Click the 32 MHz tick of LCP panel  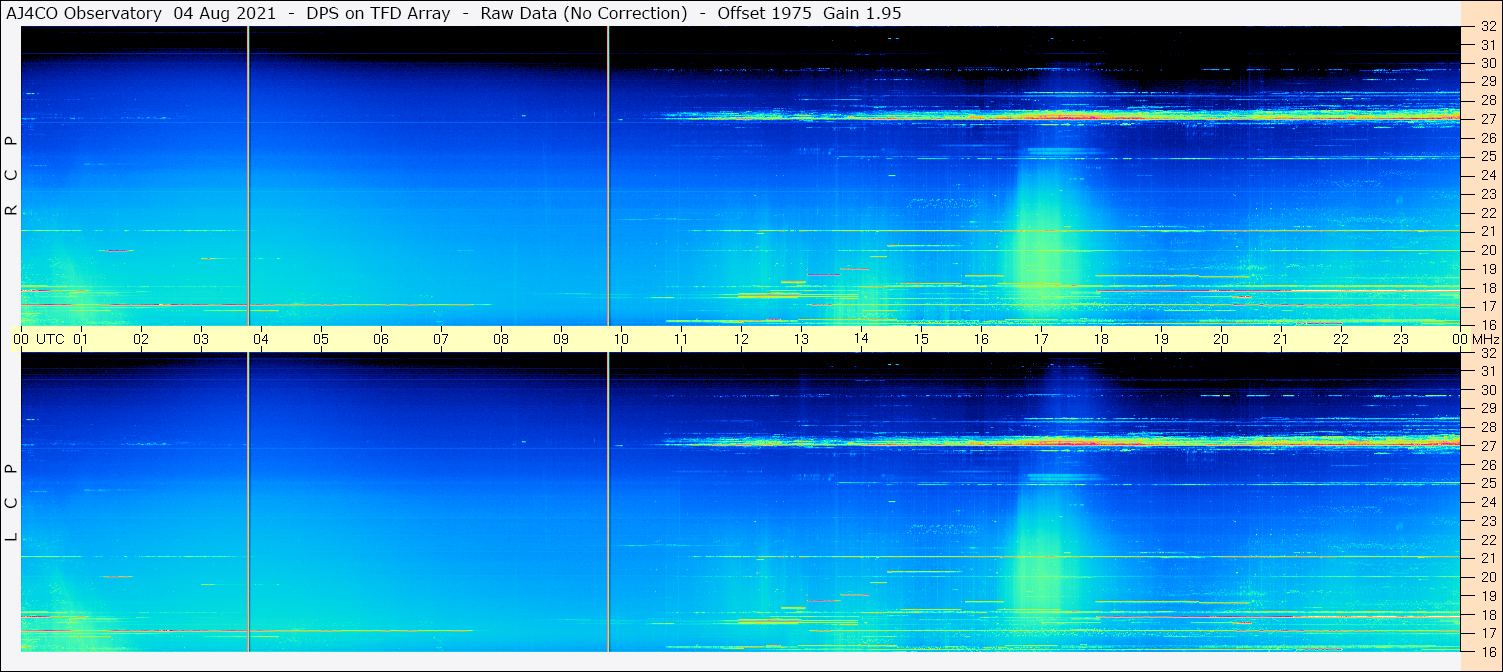tap(1488, 353)
